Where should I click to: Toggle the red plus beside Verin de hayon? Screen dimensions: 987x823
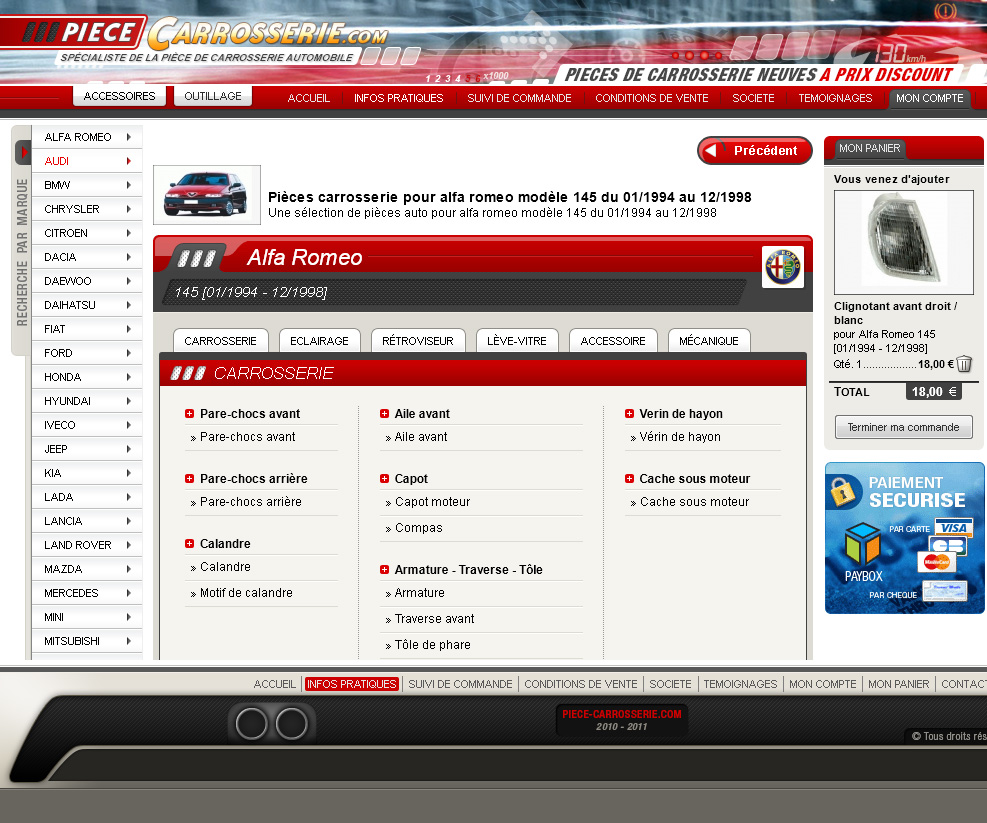coord(630,414)
